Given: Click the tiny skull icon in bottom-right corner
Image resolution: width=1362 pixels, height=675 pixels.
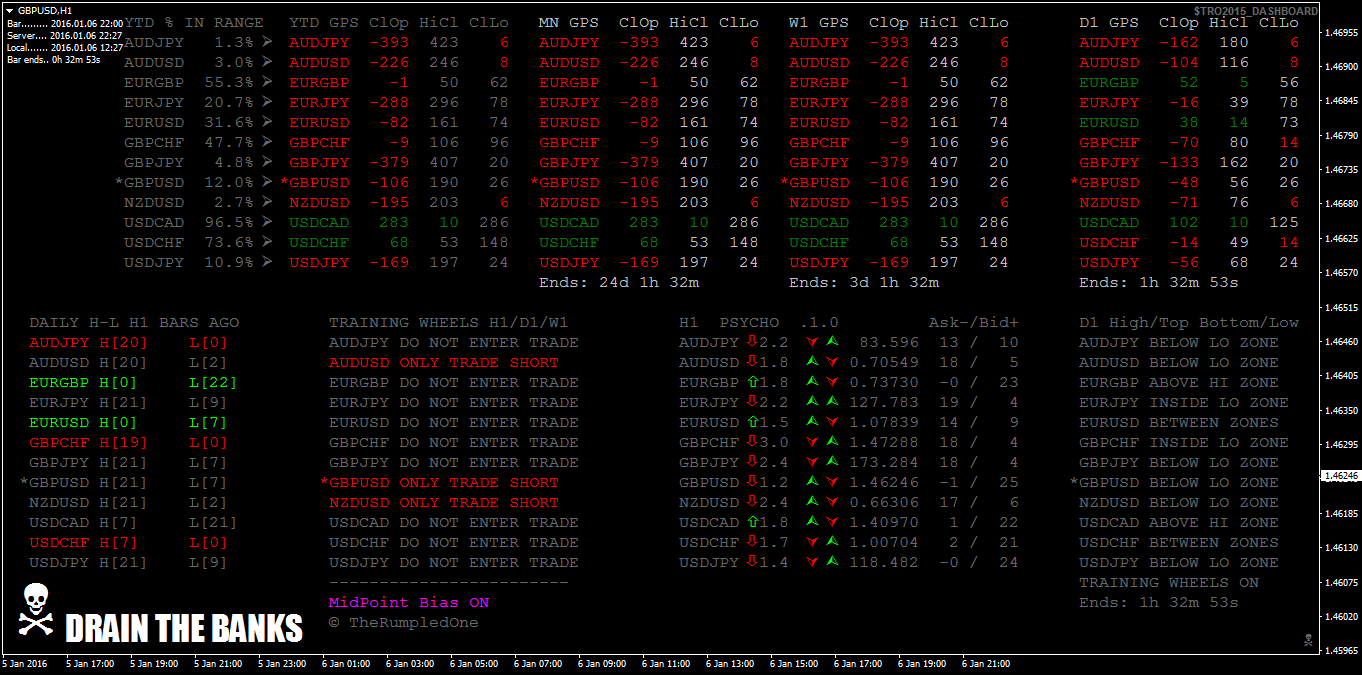Looking at the screenshot, I should [x=1307, y=639].
